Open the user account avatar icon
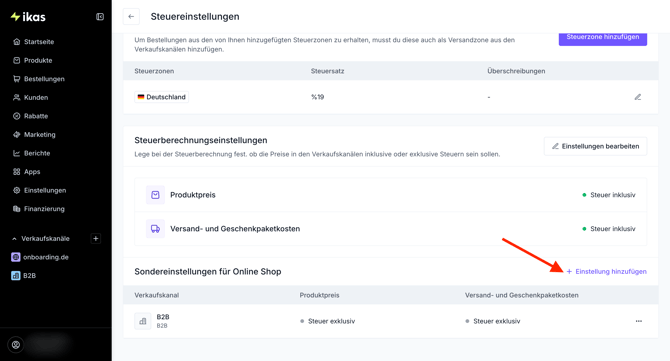This screenshot has height=361, width=670. pos(16,345)
